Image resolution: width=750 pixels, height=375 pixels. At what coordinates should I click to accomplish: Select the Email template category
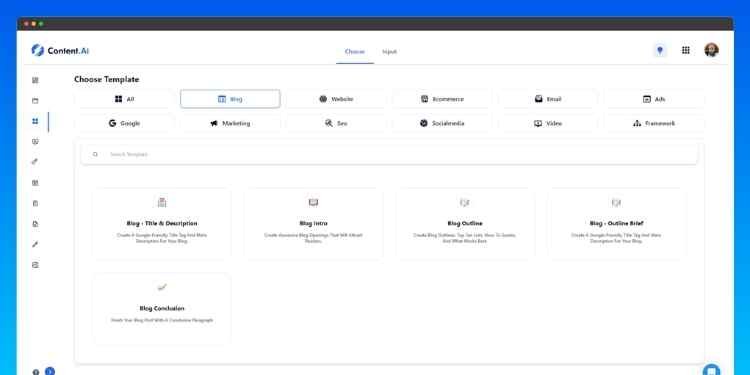click(x=548, y=99)
